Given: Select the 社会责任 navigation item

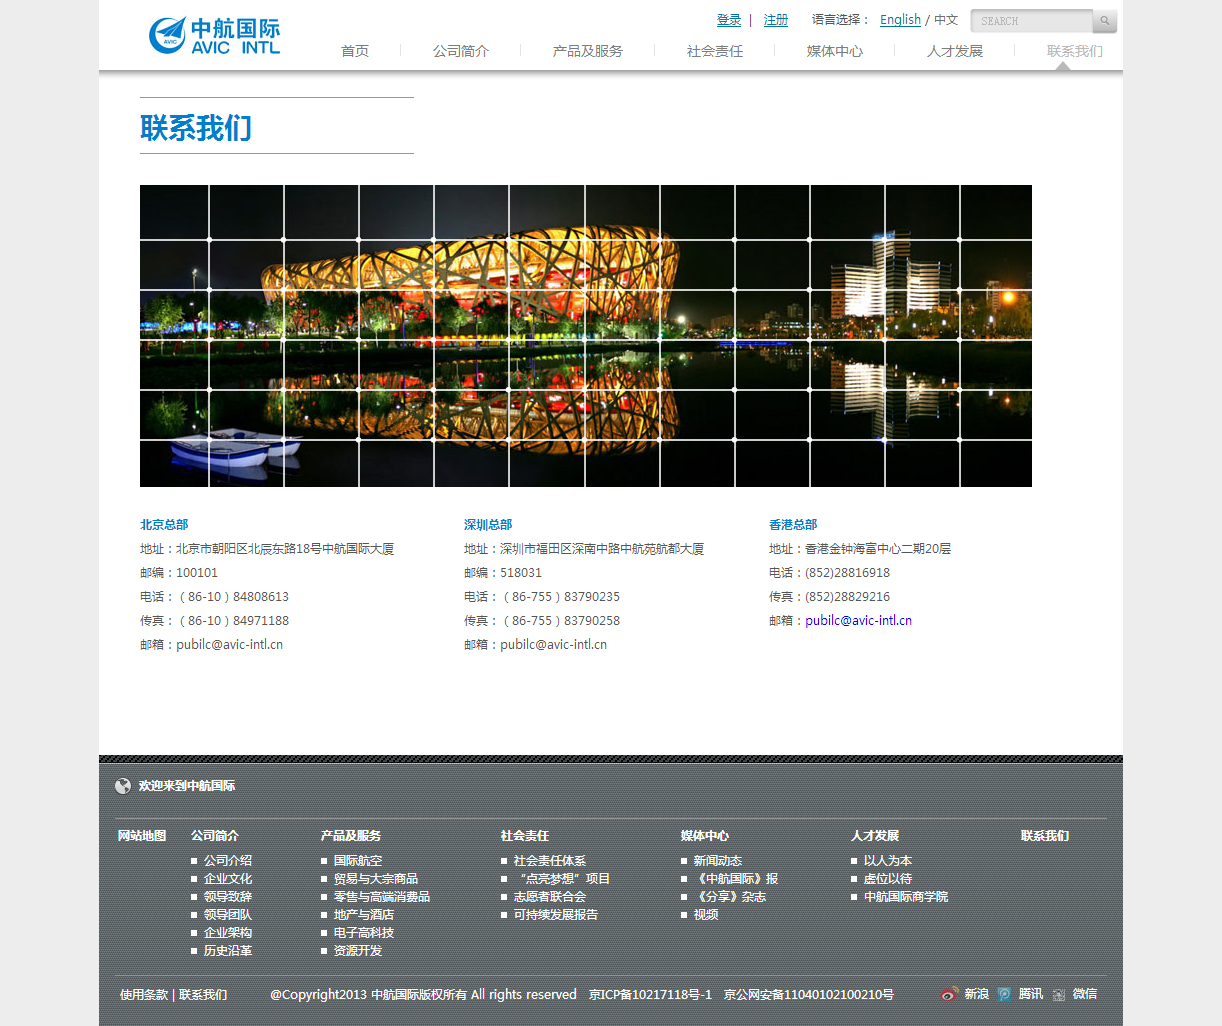Looking at the screenshot, I should (714, 51).
